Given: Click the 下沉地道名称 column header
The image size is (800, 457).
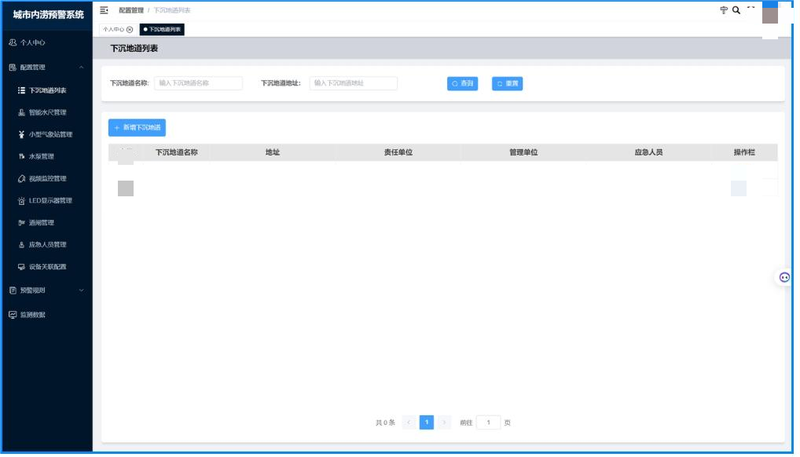Looking at the screenshot, I should pyautogui.click(x=177, y=153).
